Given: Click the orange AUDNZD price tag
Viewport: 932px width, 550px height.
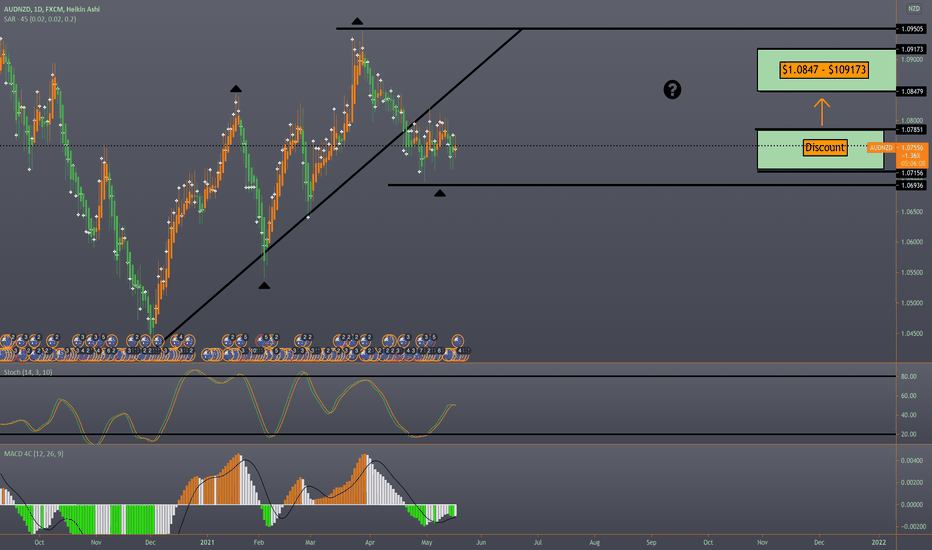Looking at the screenshot, I should [881, 147].
